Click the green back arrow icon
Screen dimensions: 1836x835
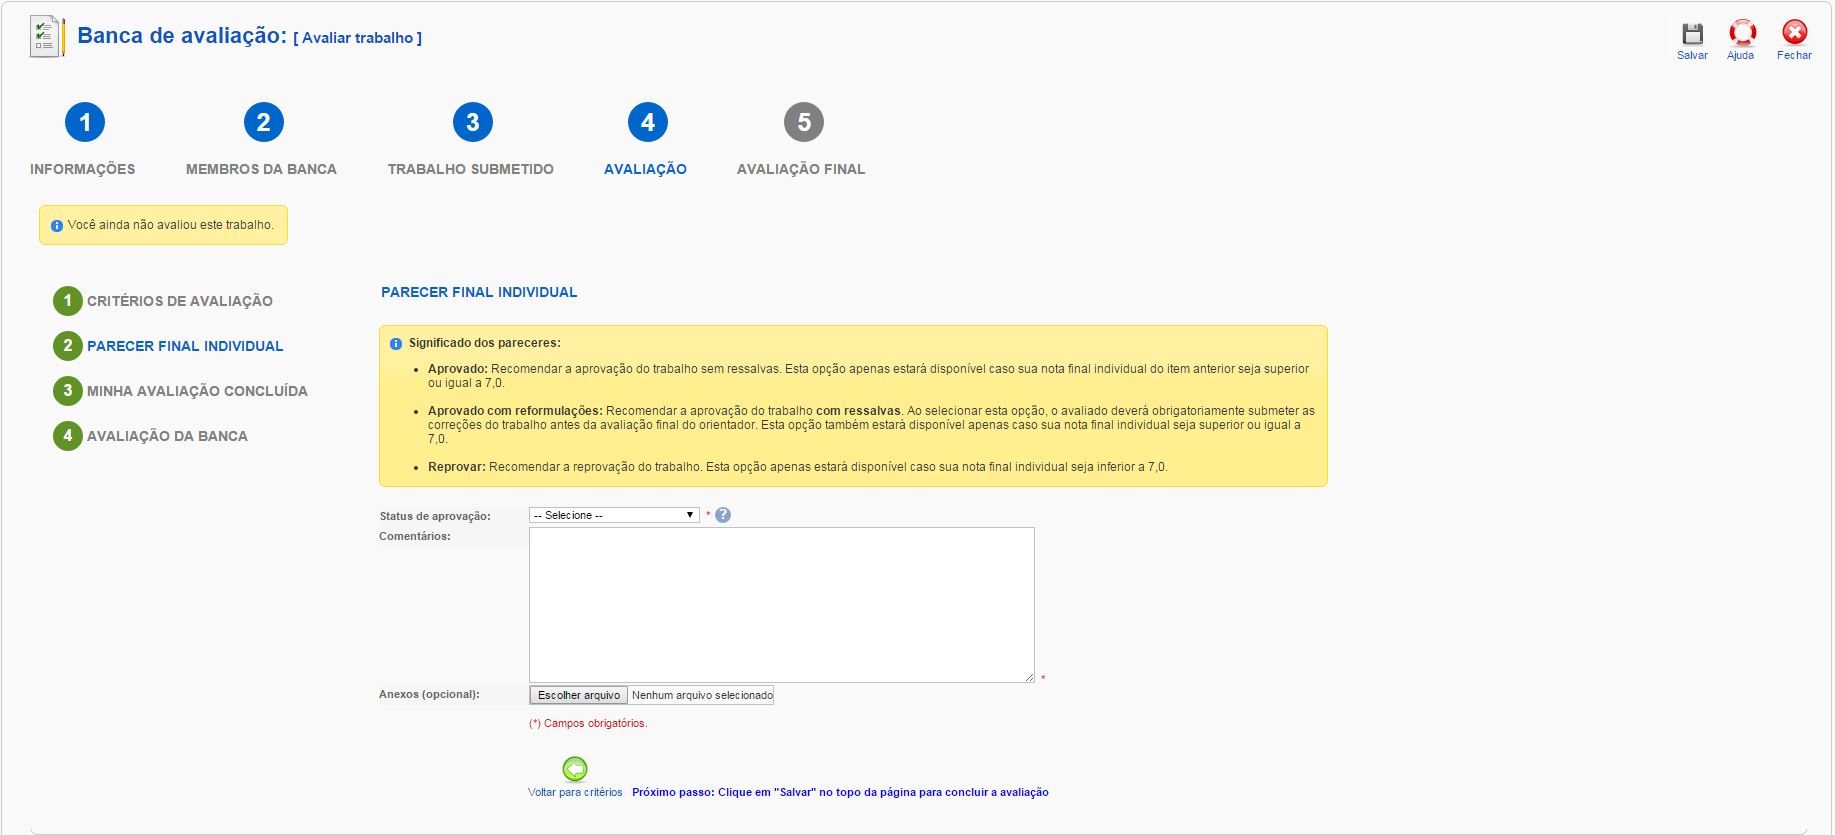click(x=575, y=769)
